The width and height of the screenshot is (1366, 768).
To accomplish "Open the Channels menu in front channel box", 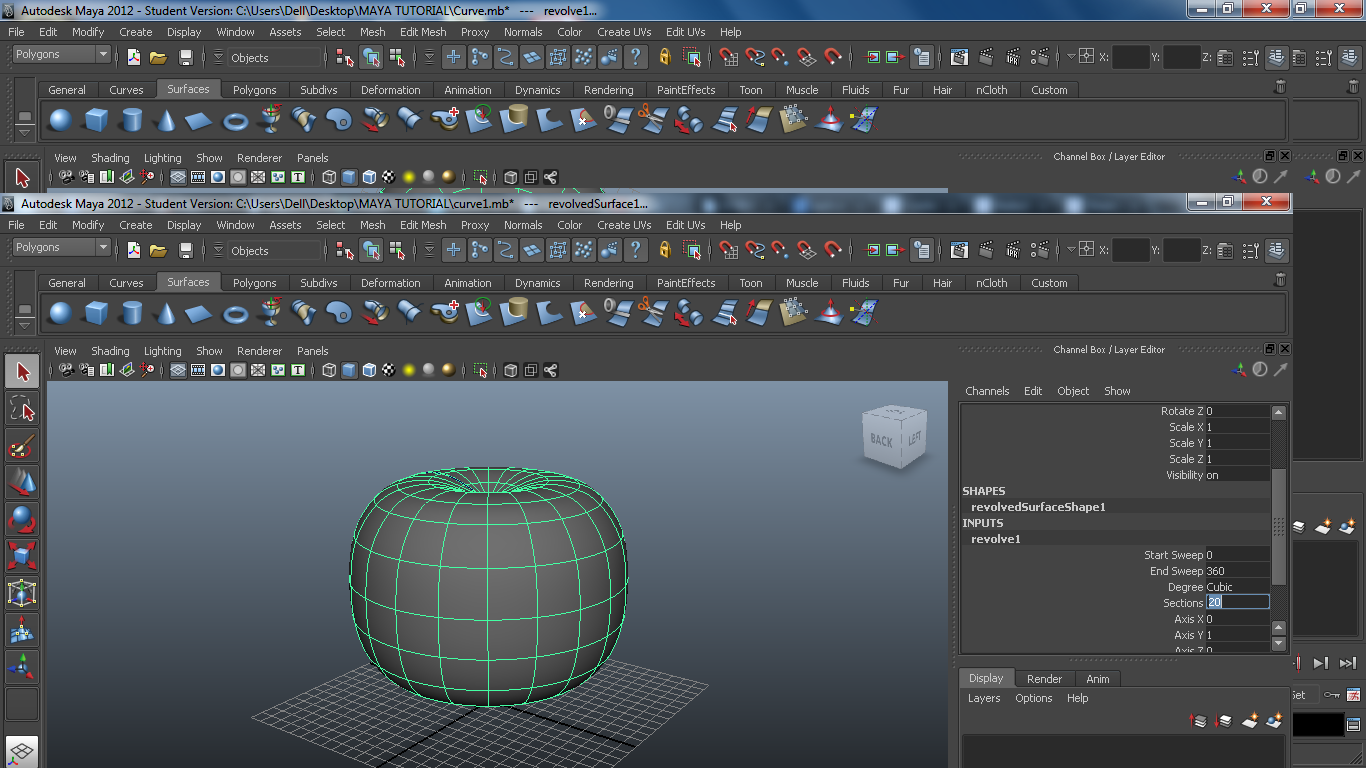I will tap(987, 391).
